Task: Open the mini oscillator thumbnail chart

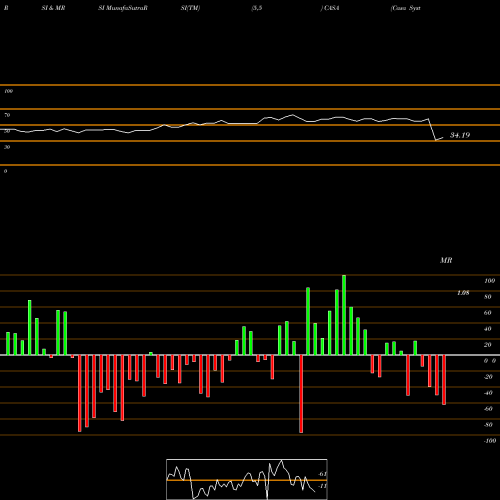Action: [247, 479]
